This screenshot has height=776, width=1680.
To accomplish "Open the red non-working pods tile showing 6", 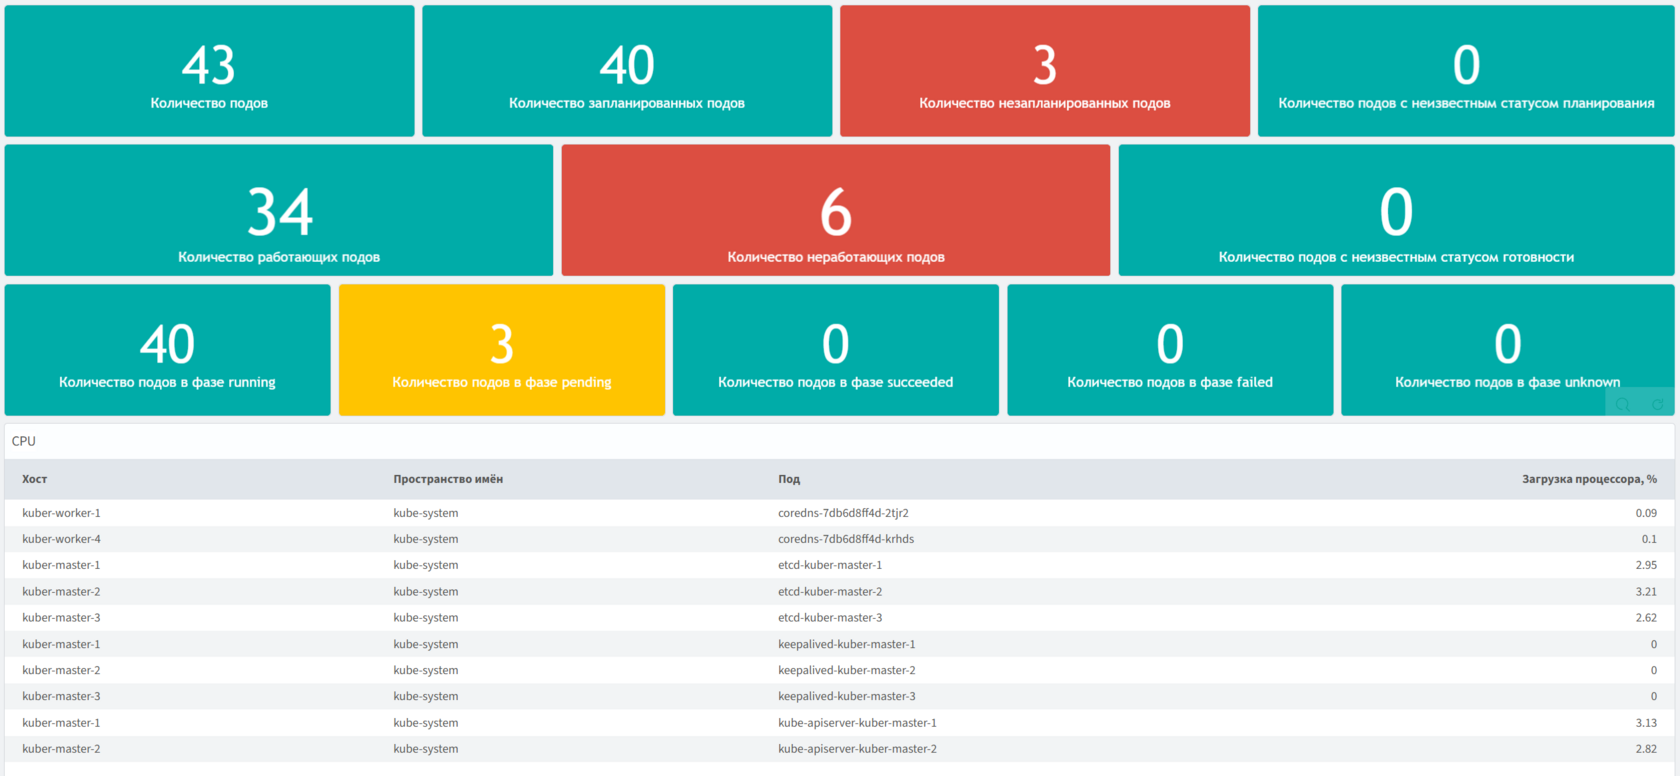I will coord(835,210).
